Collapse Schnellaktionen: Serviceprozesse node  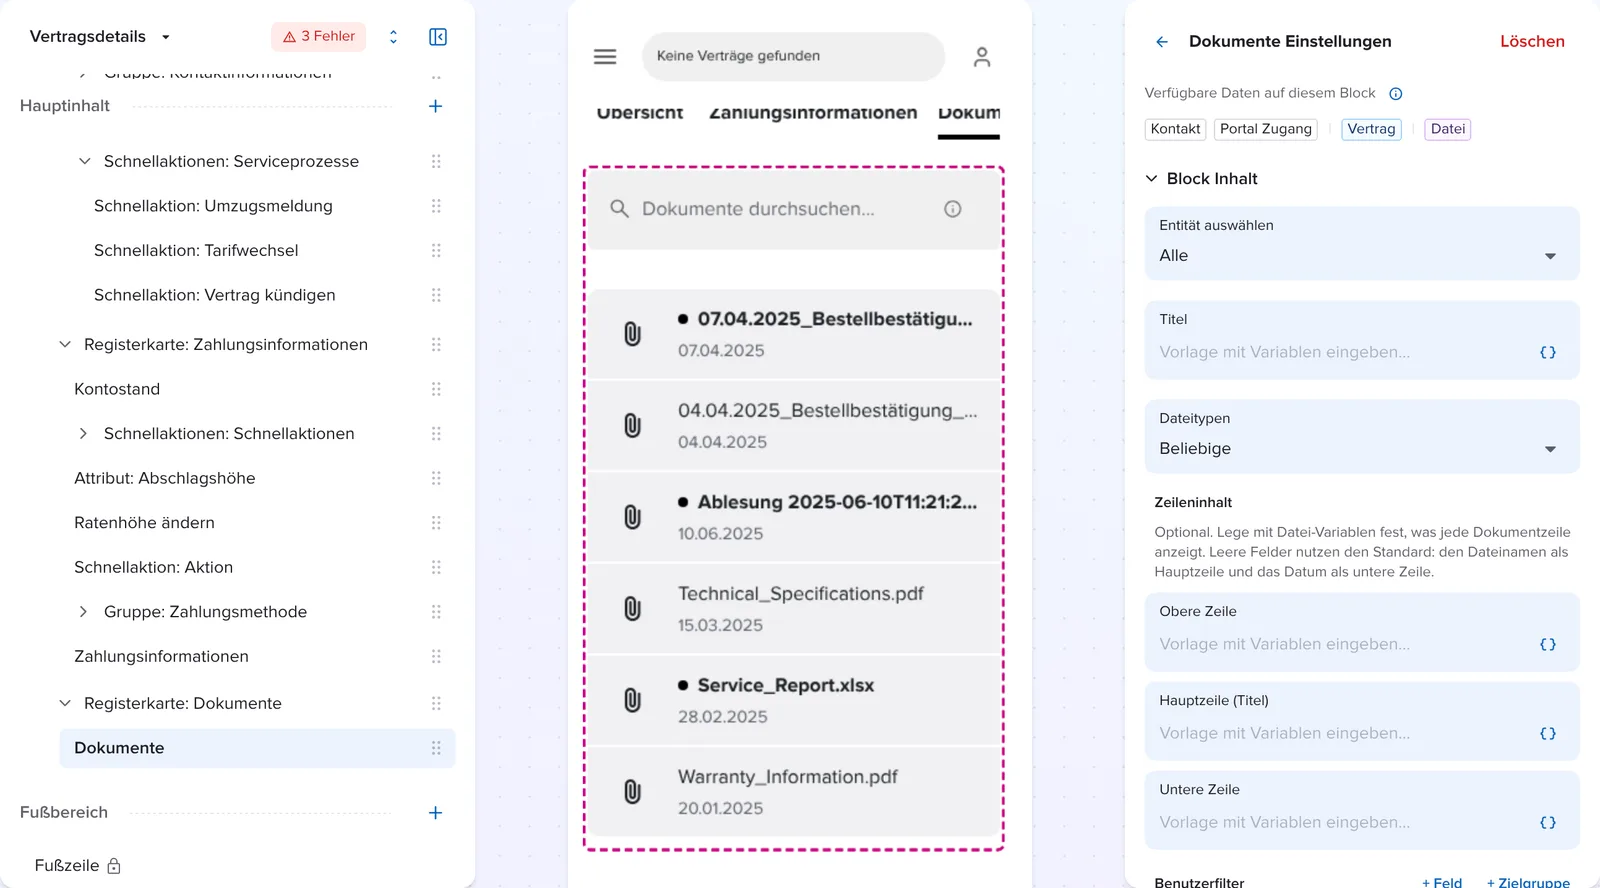(x=85, y=161)
